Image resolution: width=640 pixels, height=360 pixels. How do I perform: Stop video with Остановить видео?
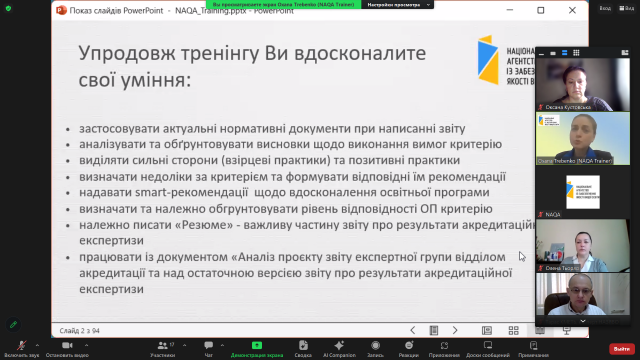click(67, 349)
